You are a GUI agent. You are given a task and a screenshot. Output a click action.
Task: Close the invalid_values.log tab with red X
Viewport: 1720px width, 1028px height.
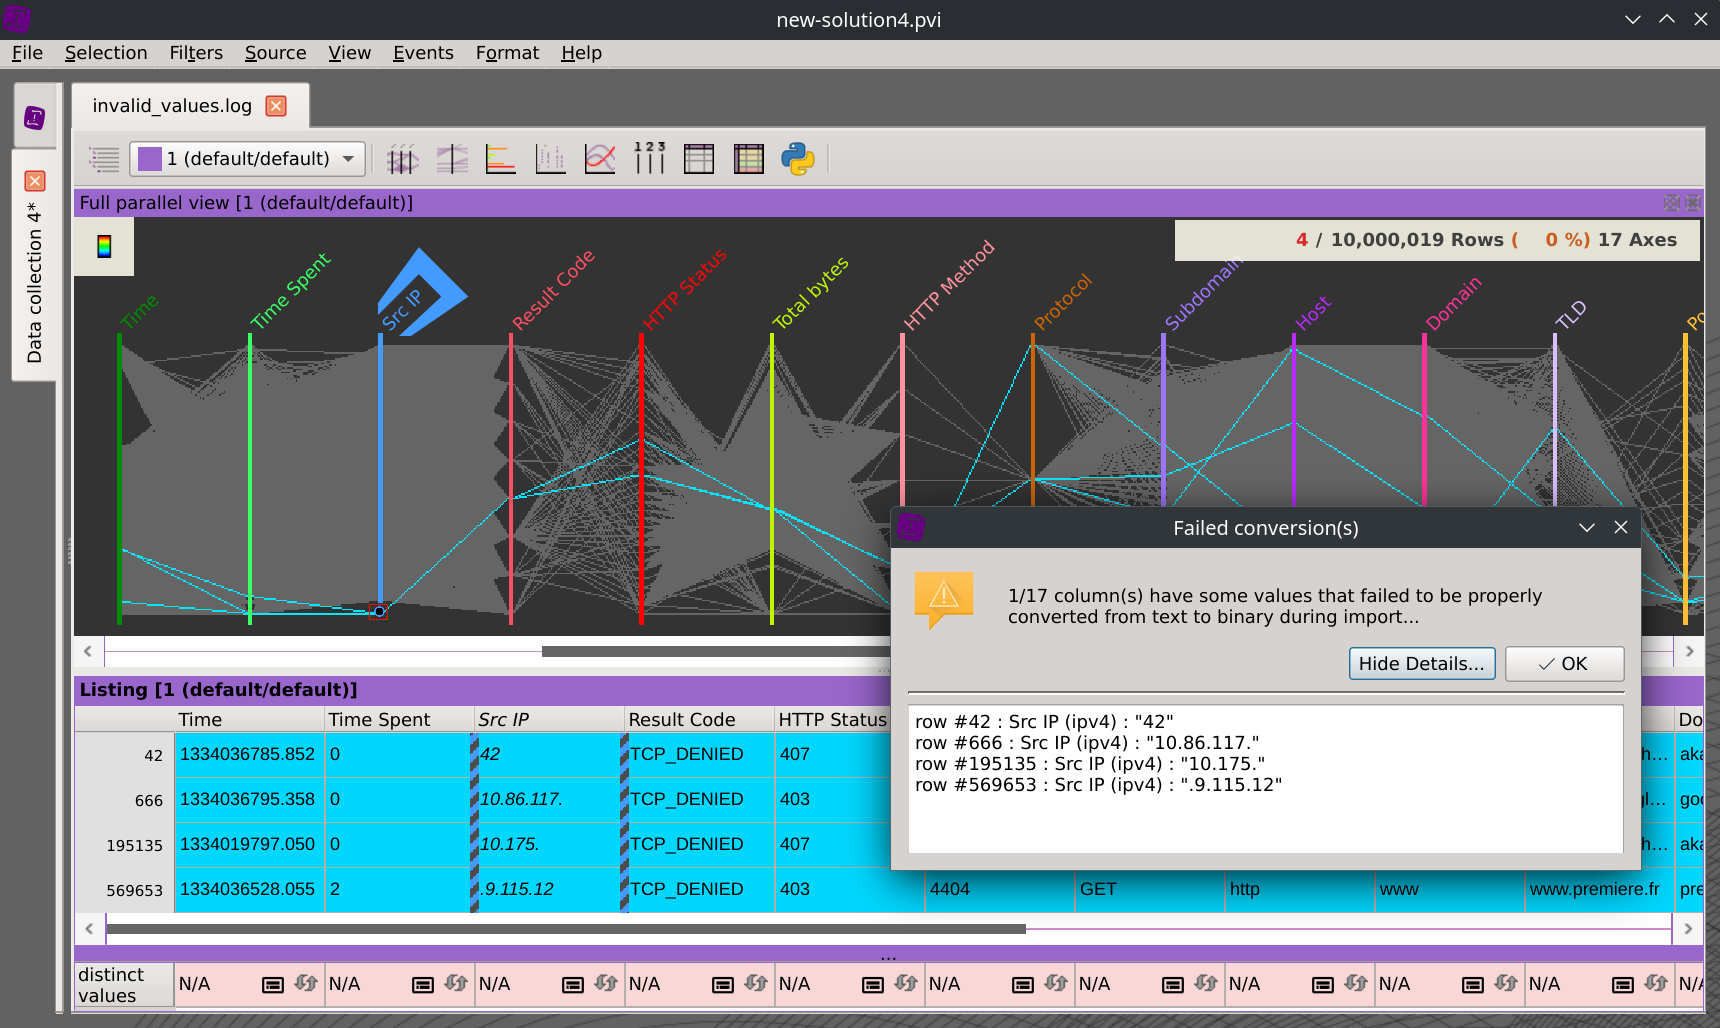click(276, 106)
